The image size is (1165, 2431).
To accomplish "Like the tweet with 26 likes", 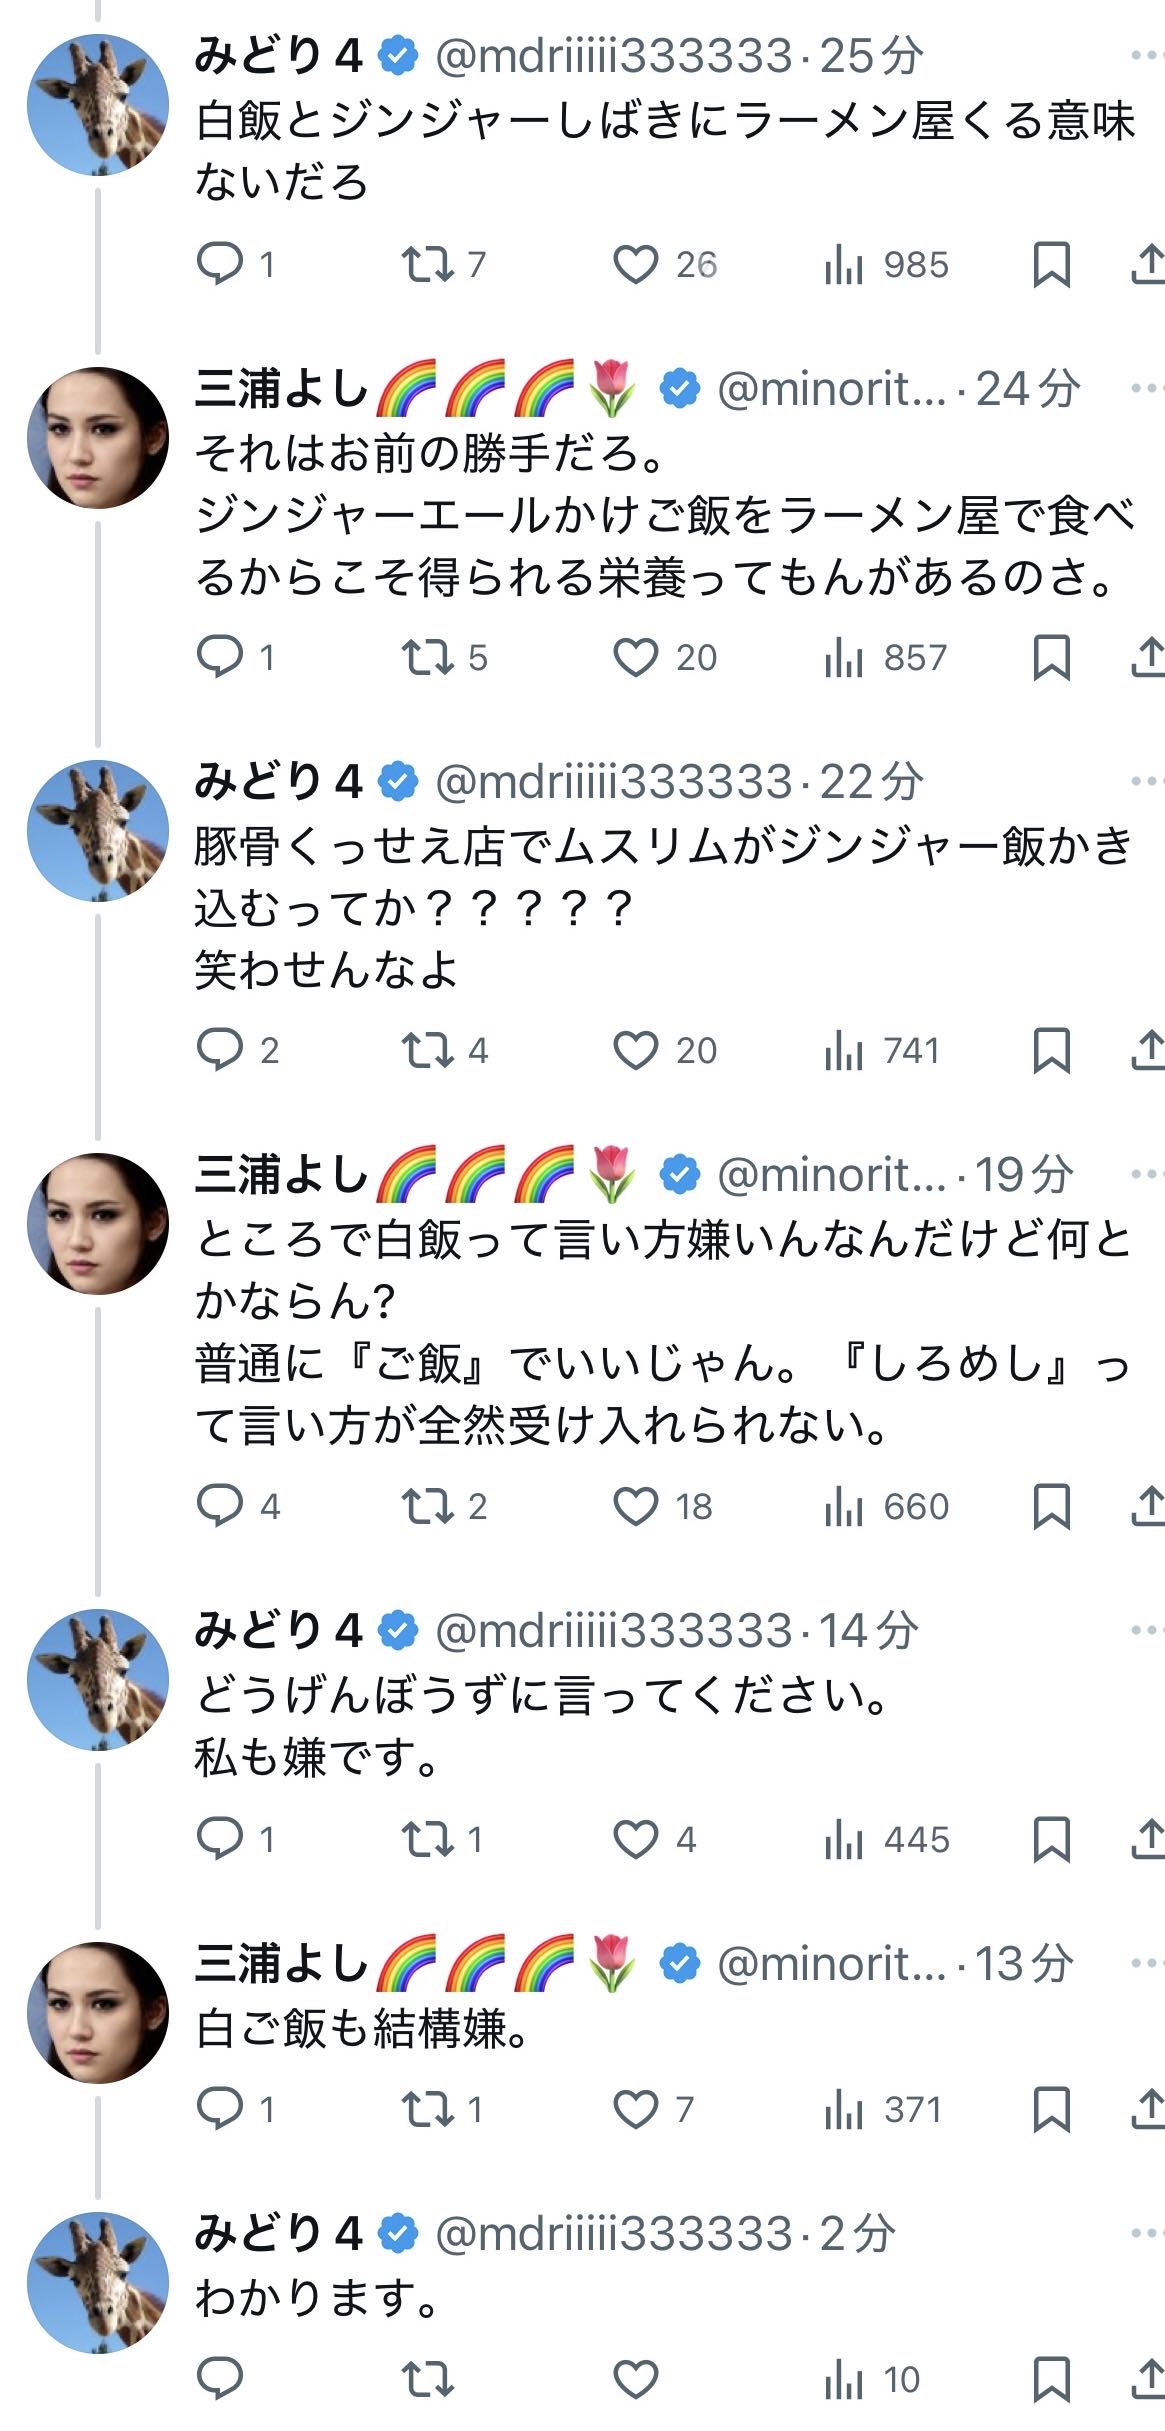I will point(636,265).
